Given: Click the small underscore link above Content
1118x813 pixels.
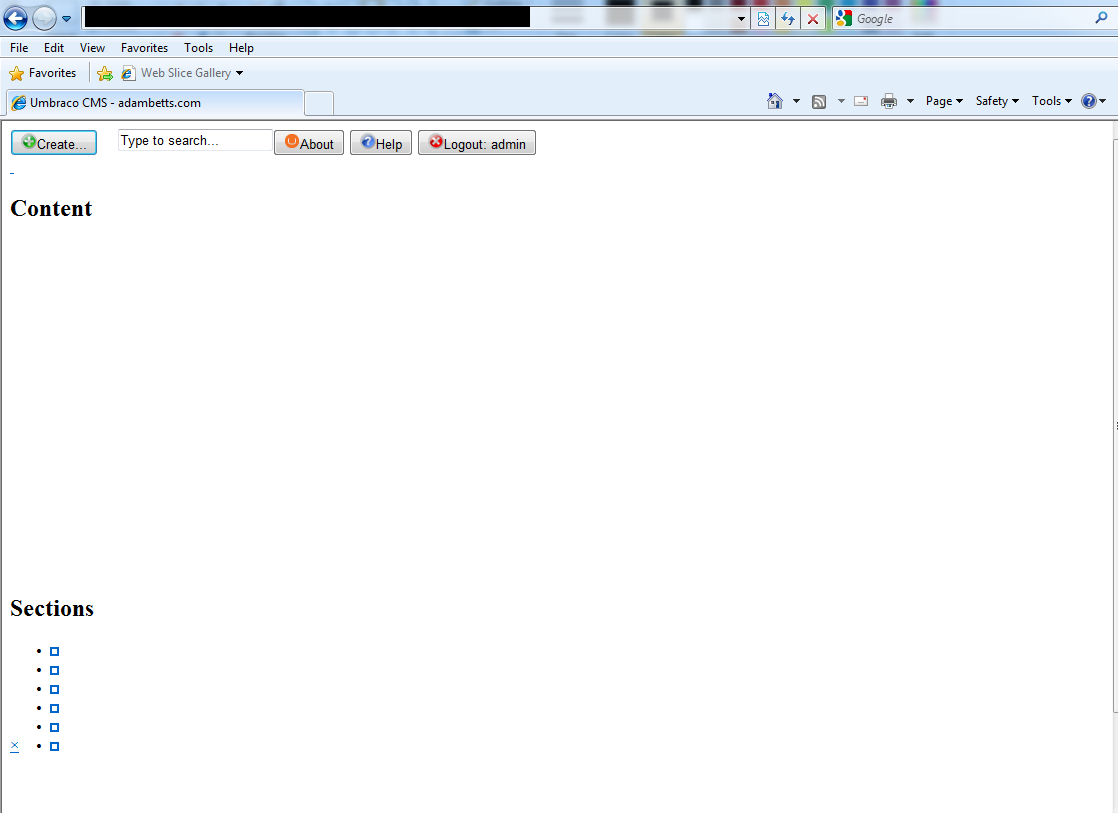Looking at the screenshot, I should coord(12,172).
